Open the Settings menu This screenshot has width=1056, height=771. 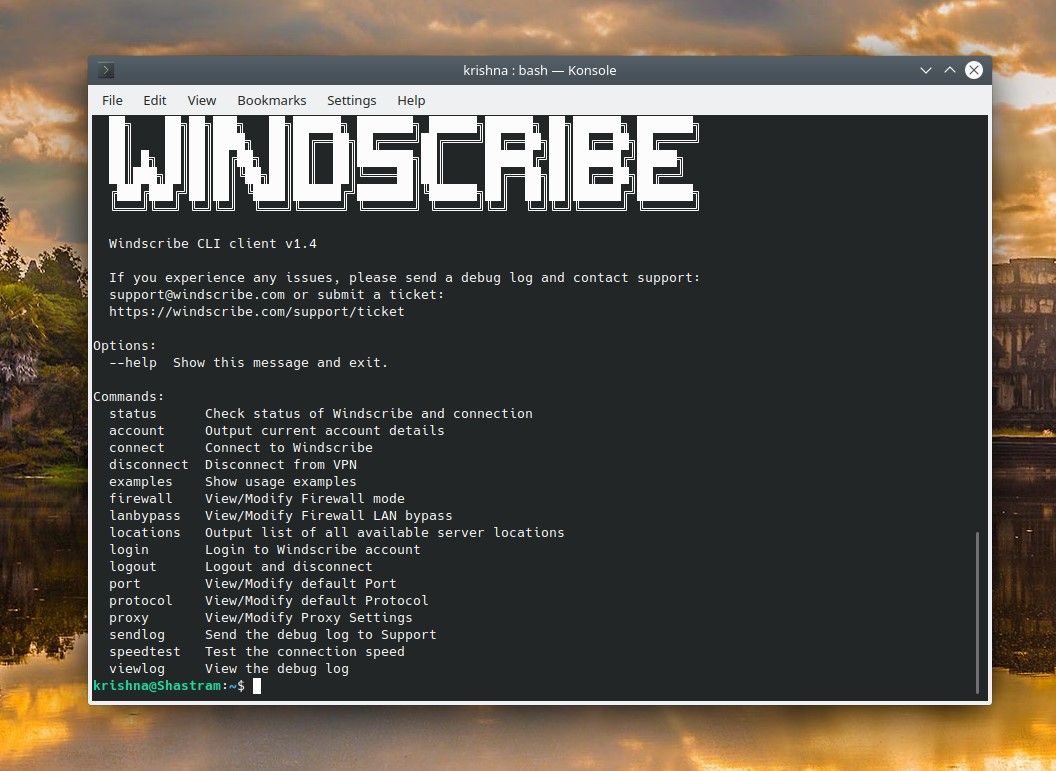(x=351, y=100)
